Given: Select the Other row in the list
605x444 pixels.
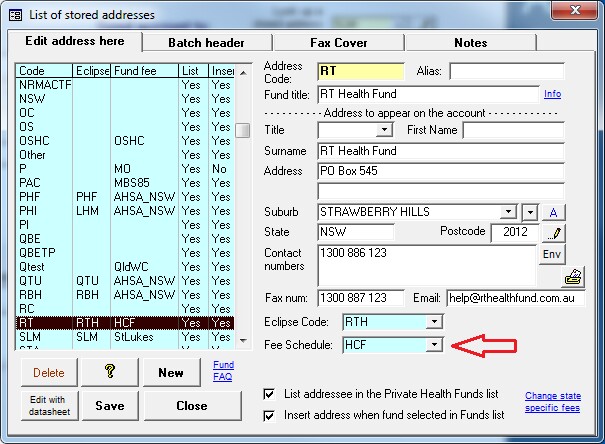Looking at the screenshot, I should point(125,155).
